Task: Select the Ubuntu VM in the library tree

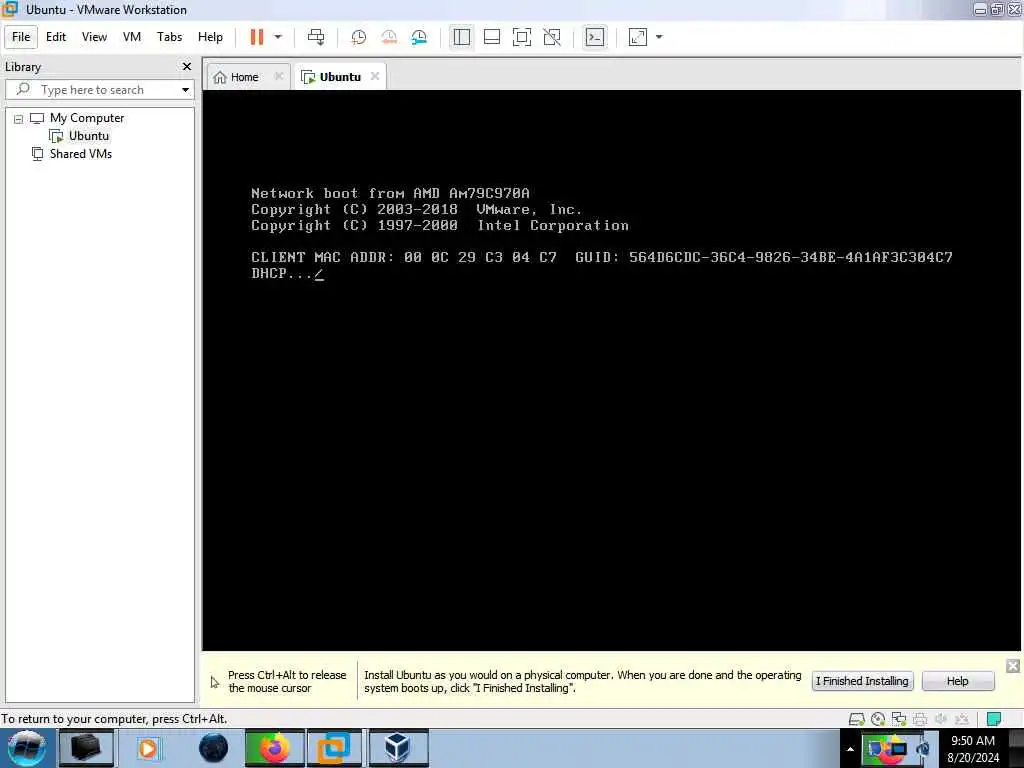Action: tap(89, 136)
